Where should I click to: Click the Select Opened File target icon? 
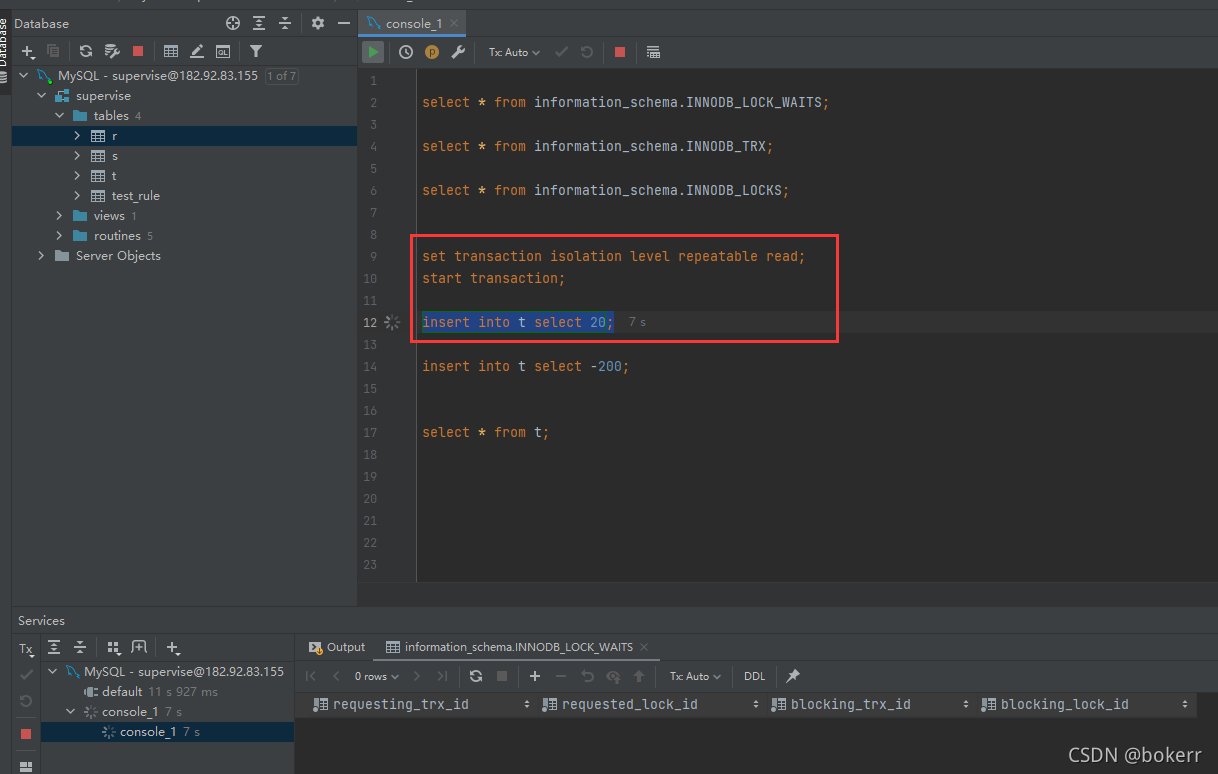click(x=233, y=23)
